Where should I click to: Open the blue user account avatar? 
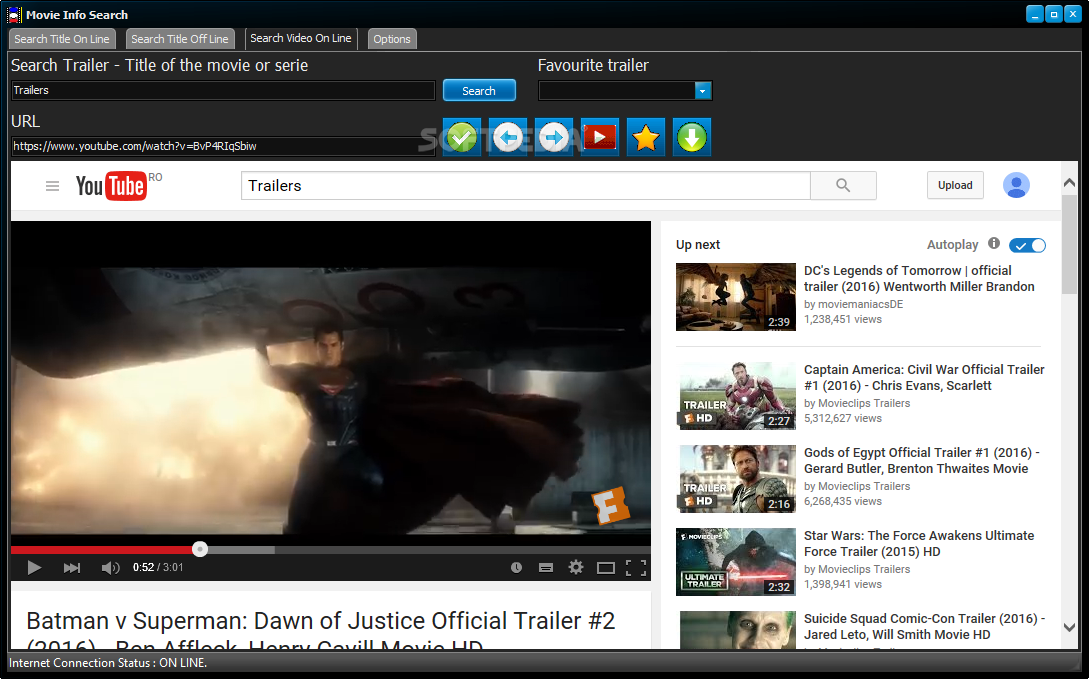pyautogui.click(x=1016, y=185)
